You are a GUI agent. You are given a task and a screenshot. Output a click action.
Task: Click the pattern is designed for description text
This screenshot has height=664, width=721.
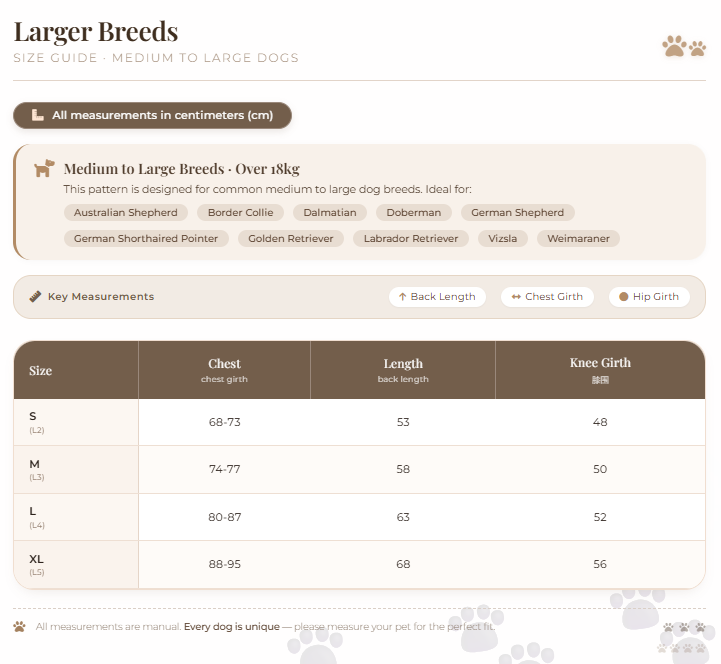click(x=267, y=189)
